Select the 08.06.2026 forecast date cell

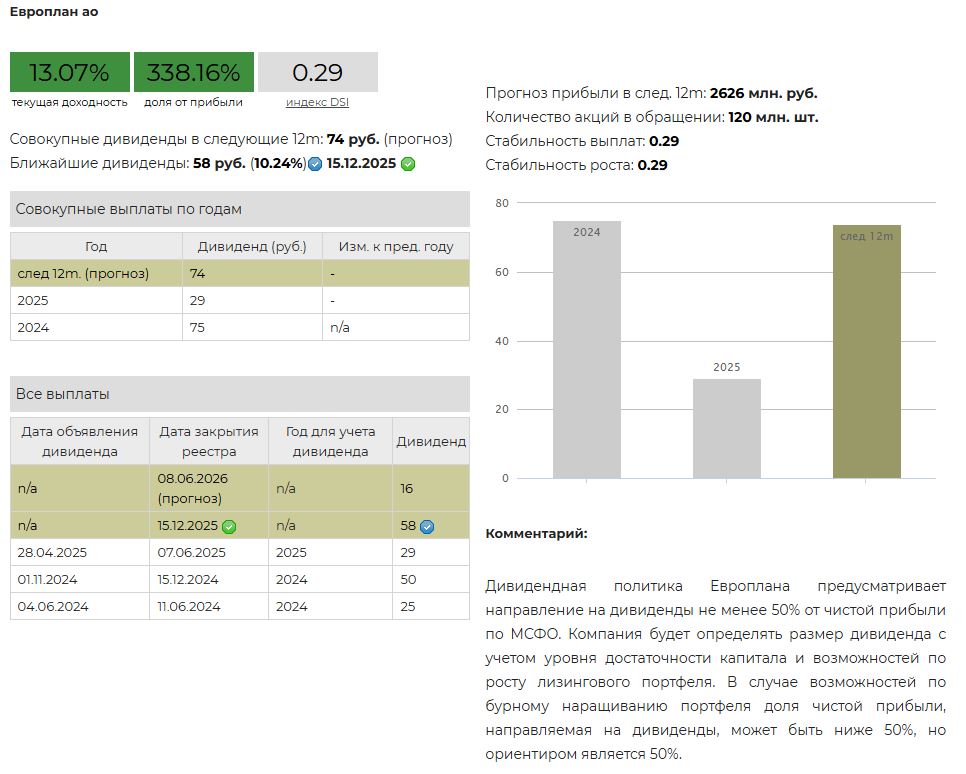(x=209, y=488)
